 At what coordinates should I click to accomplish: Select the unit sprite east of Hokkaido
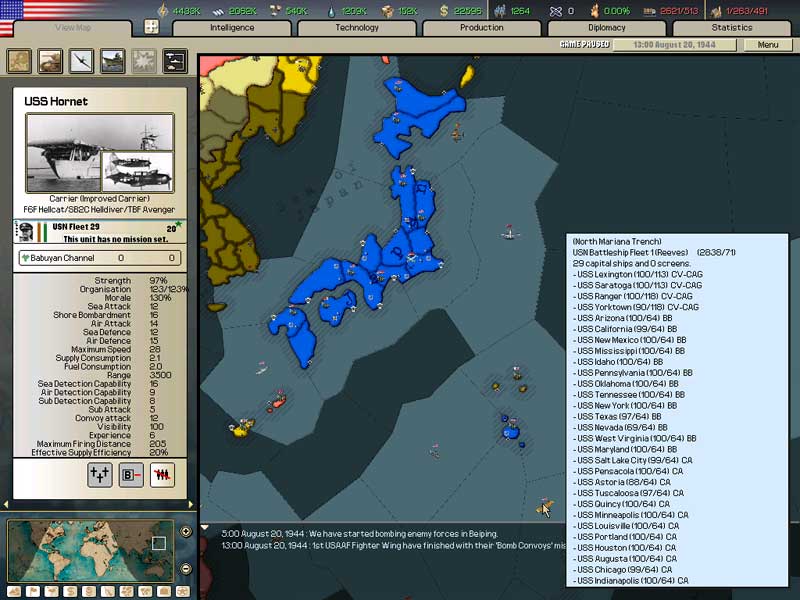click(458, 133)
